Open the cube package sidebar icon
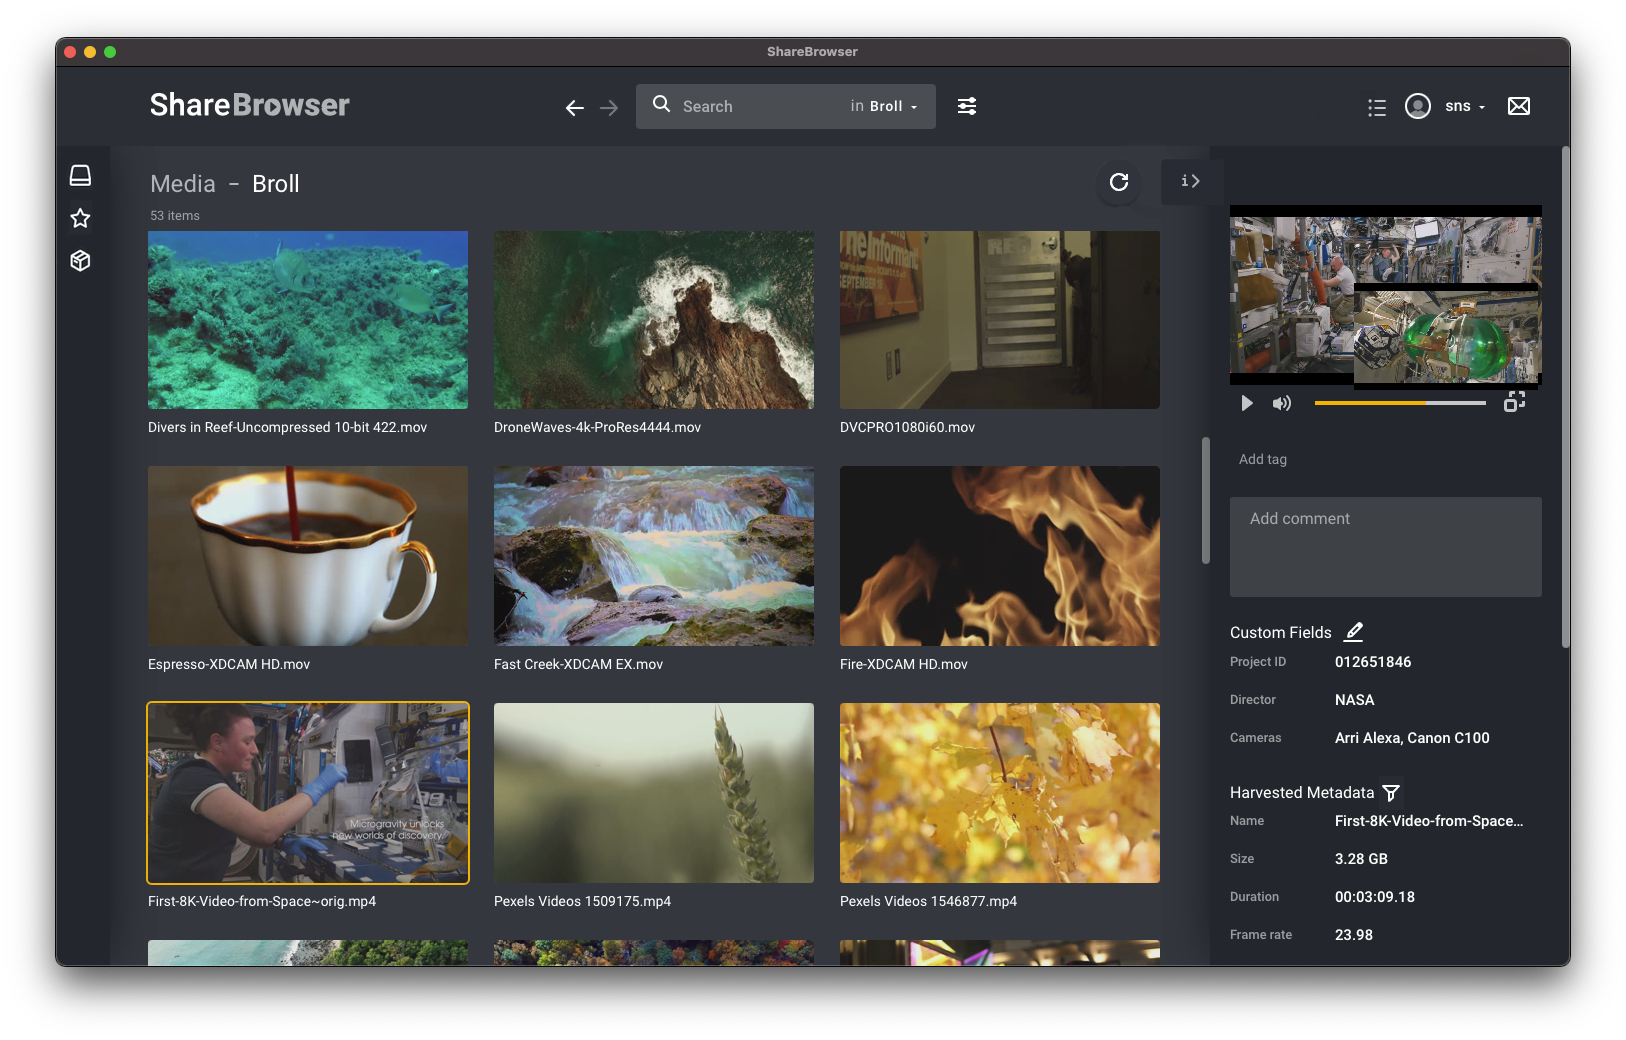1626x1040 pixels. point(81,261)
